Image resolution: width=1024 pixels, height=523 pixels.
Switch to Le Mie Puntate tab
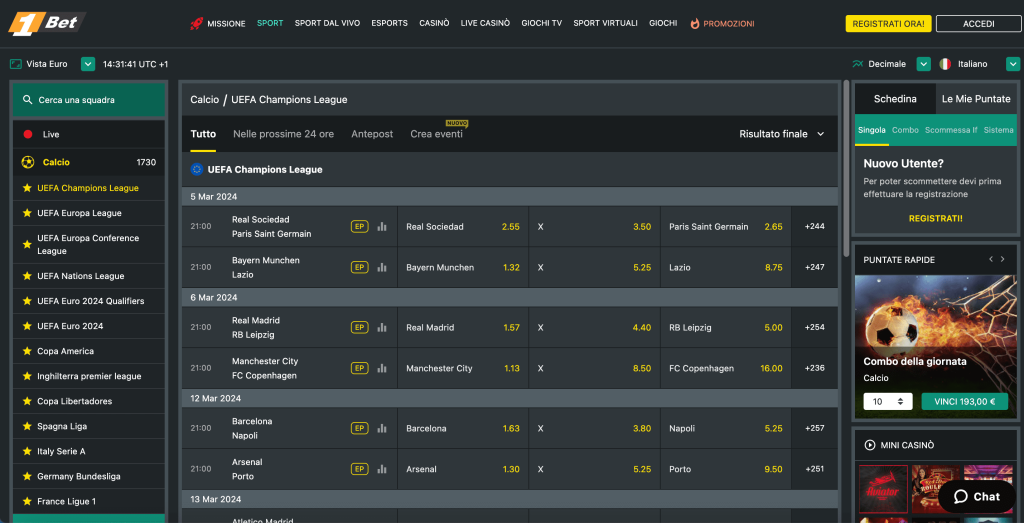pos(976,99)
